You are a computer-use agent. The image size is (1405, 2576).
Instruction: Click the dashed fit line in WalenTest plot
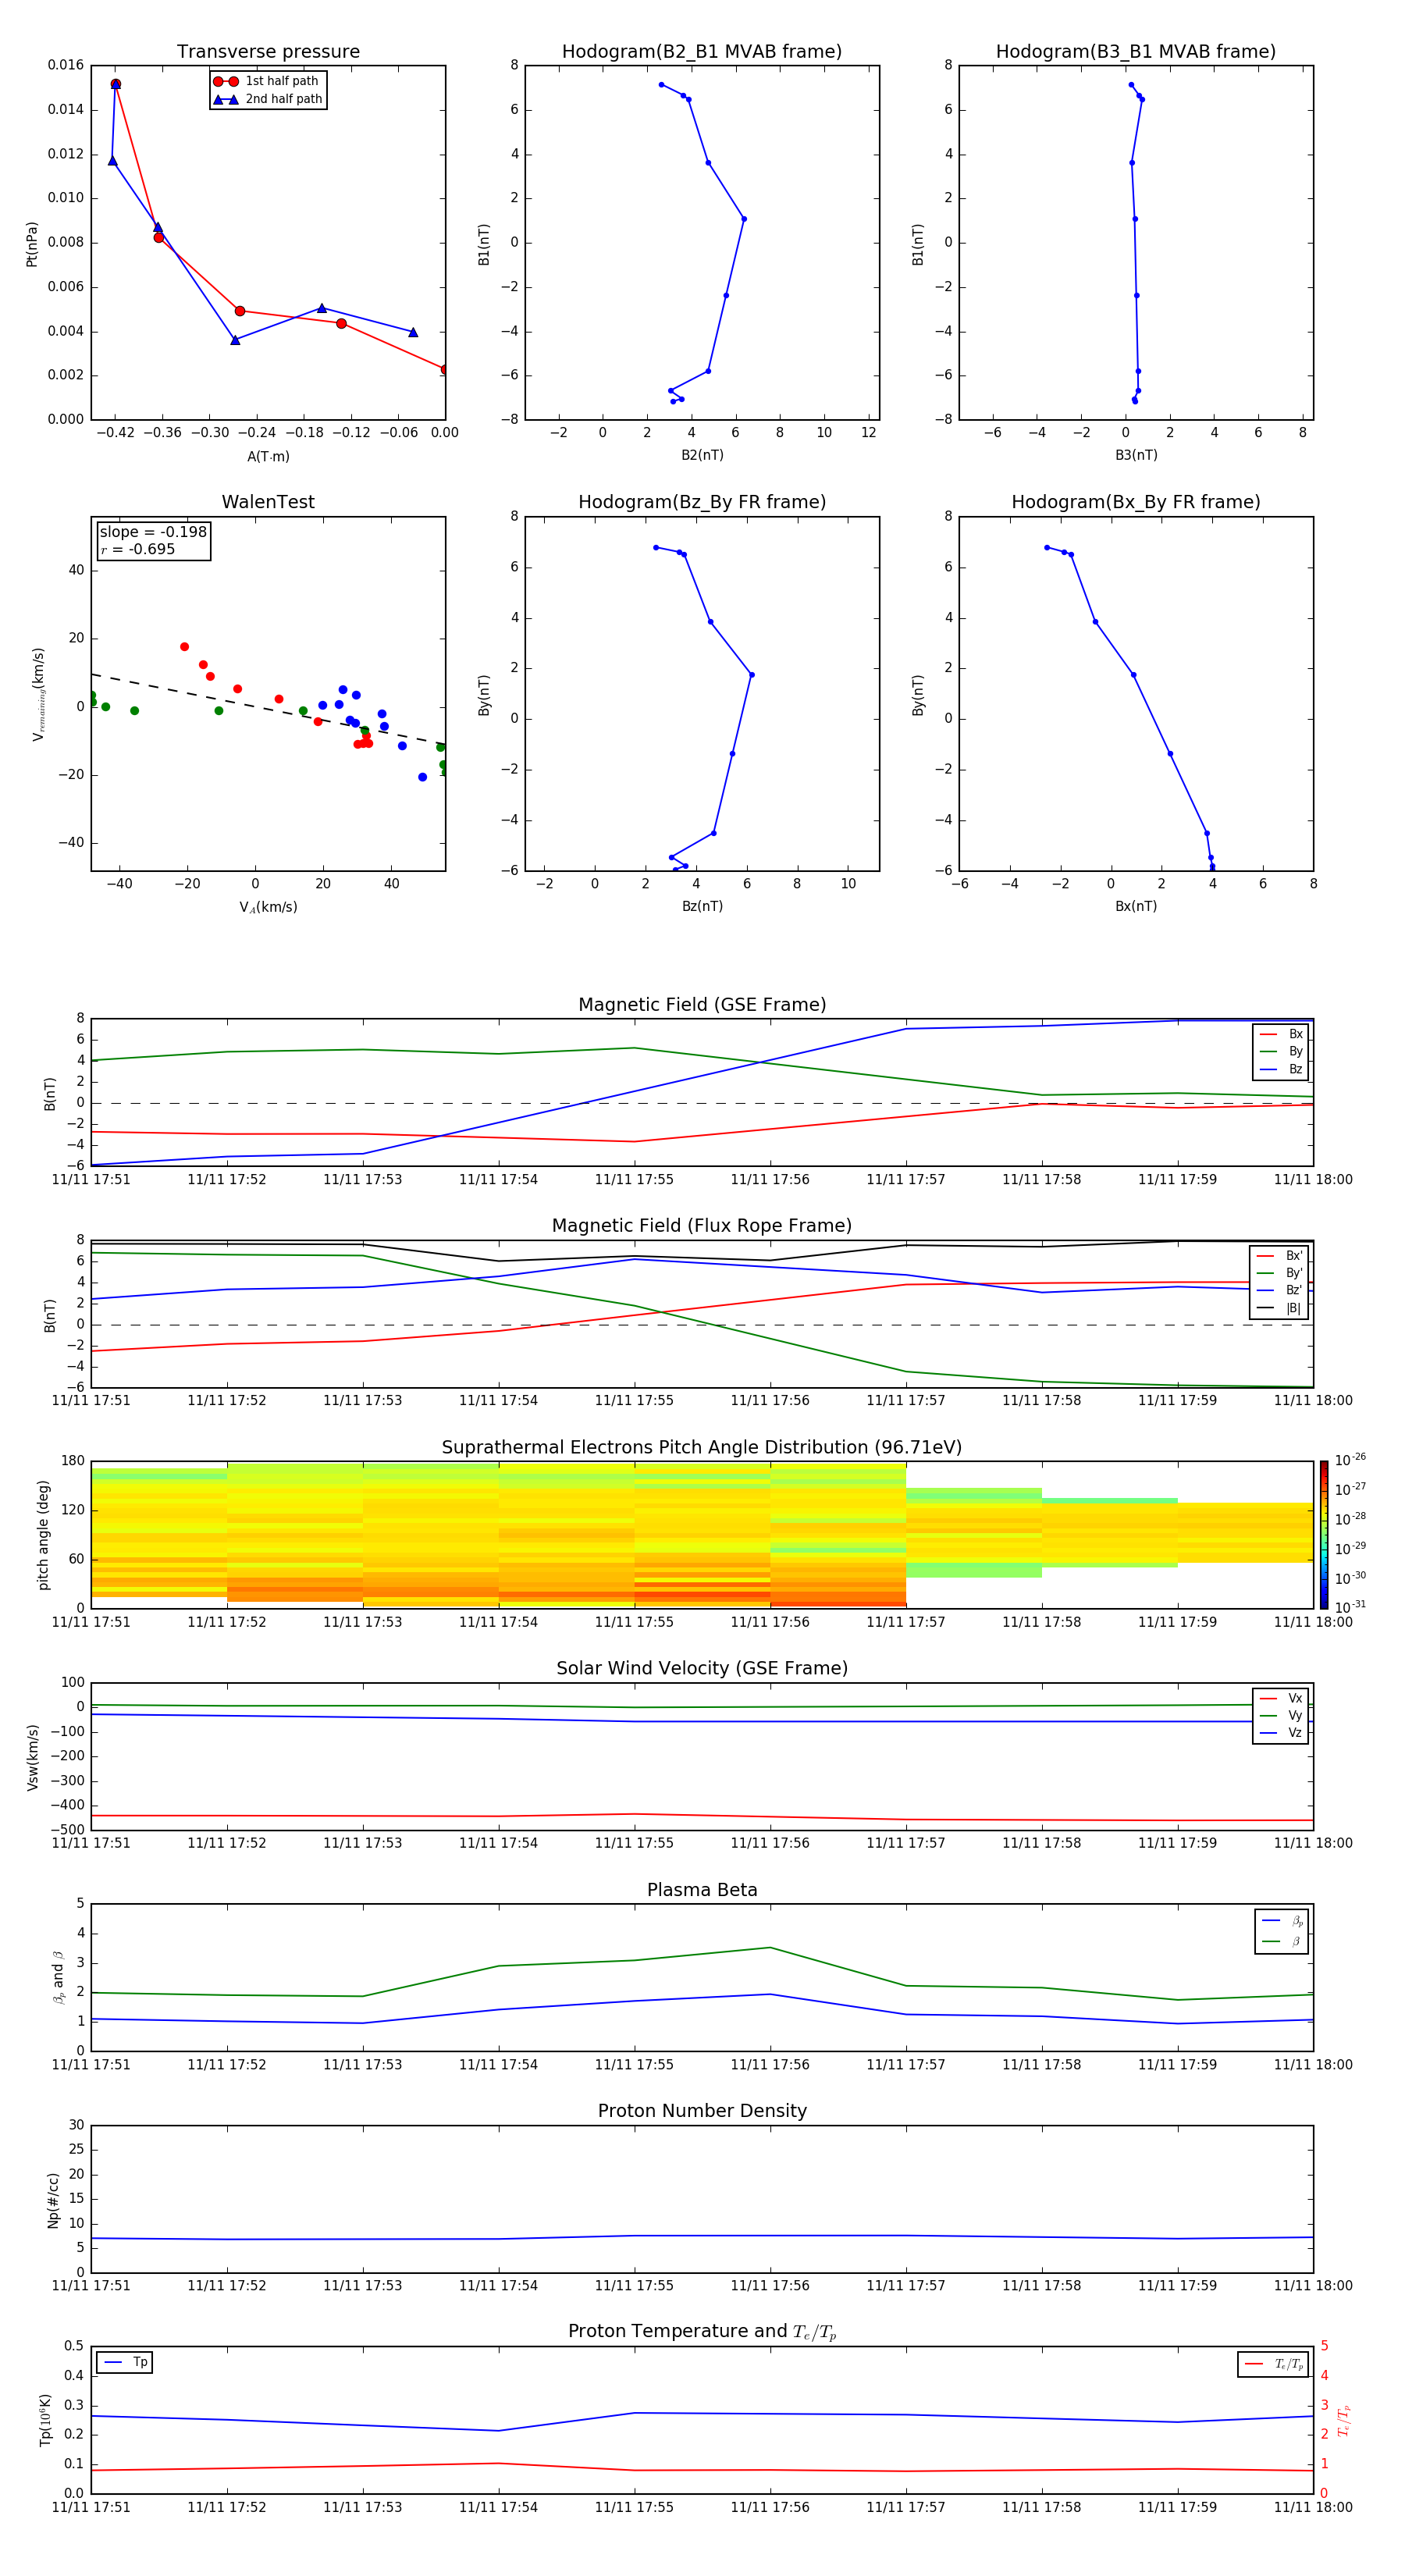point(268,709)
